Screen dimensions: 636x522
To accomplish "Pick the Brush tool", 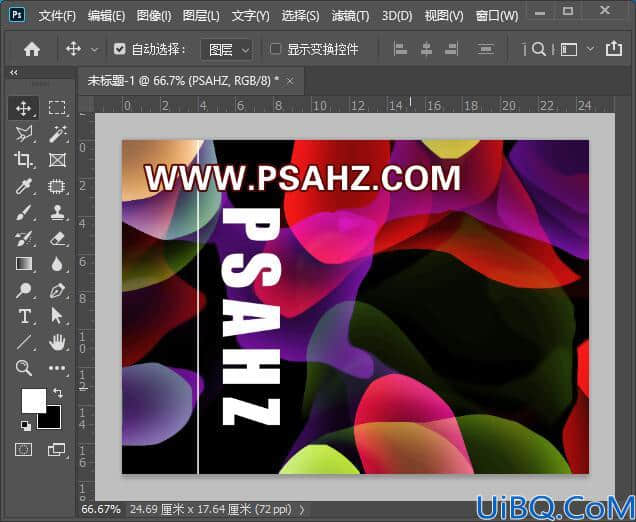I will click(x=24, y=212).
